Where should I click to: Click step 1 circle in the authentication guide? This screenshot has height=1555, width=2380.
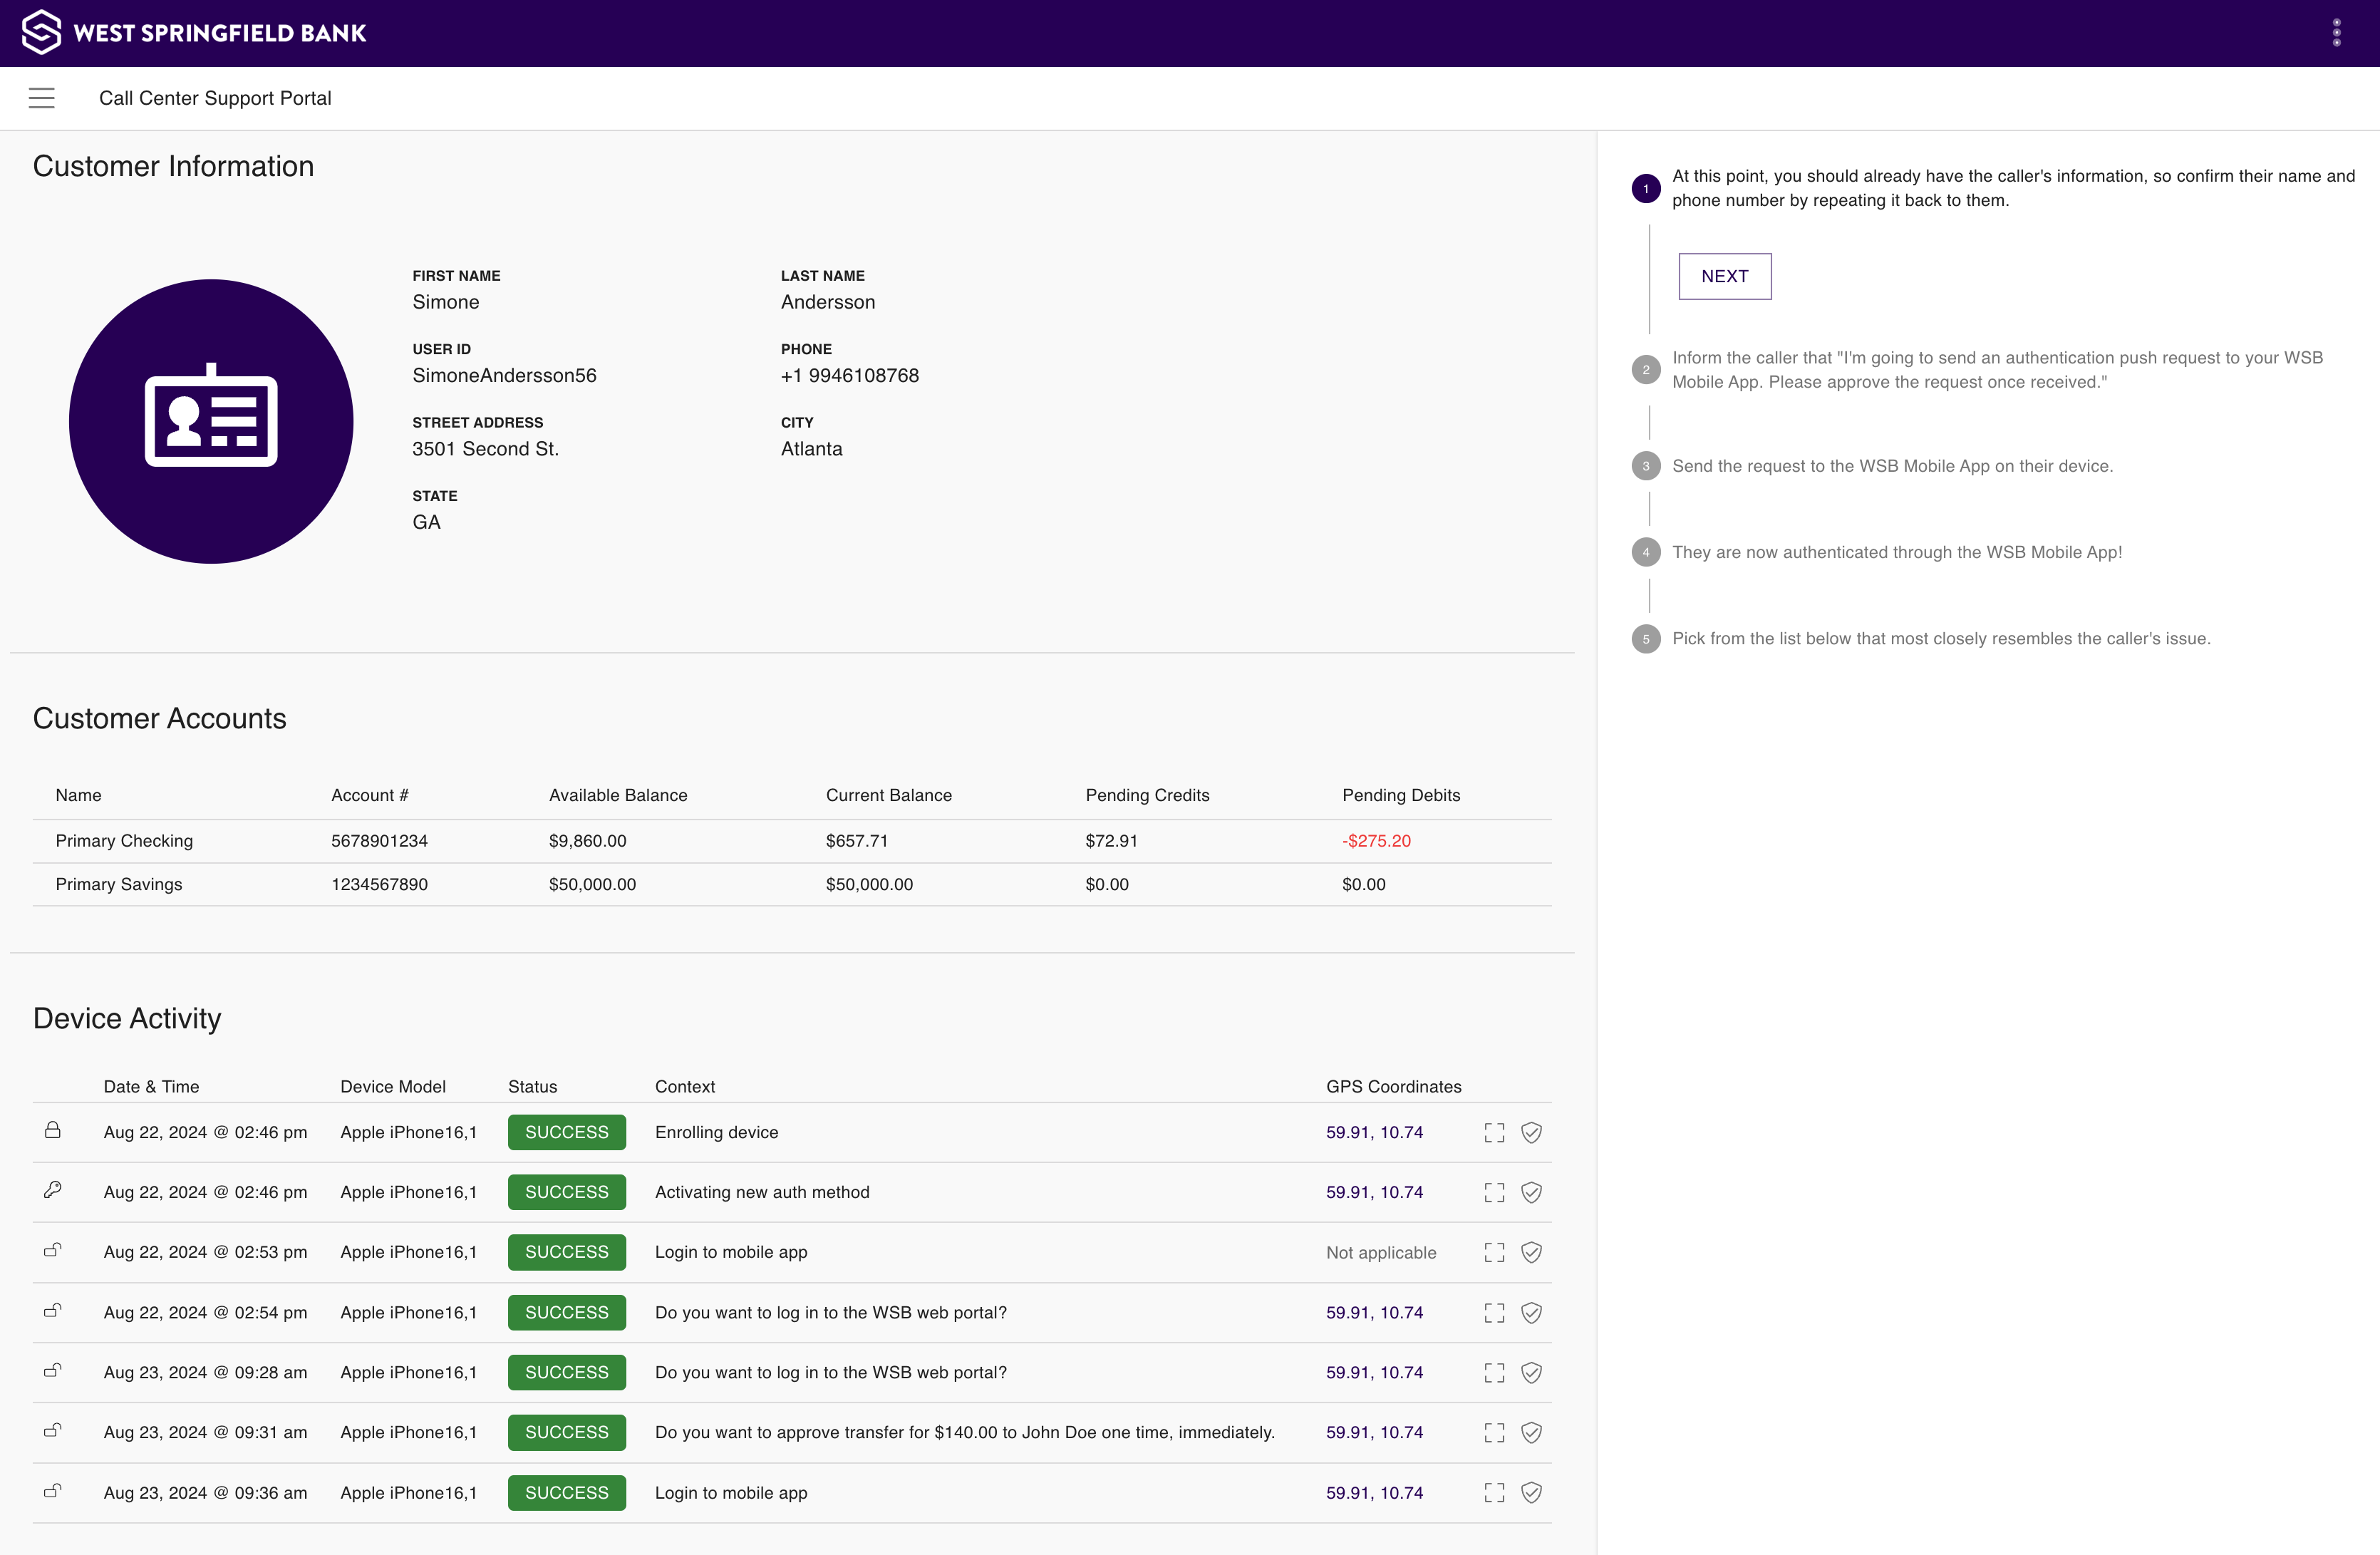pyautogui.click(x=1646, y=188)
